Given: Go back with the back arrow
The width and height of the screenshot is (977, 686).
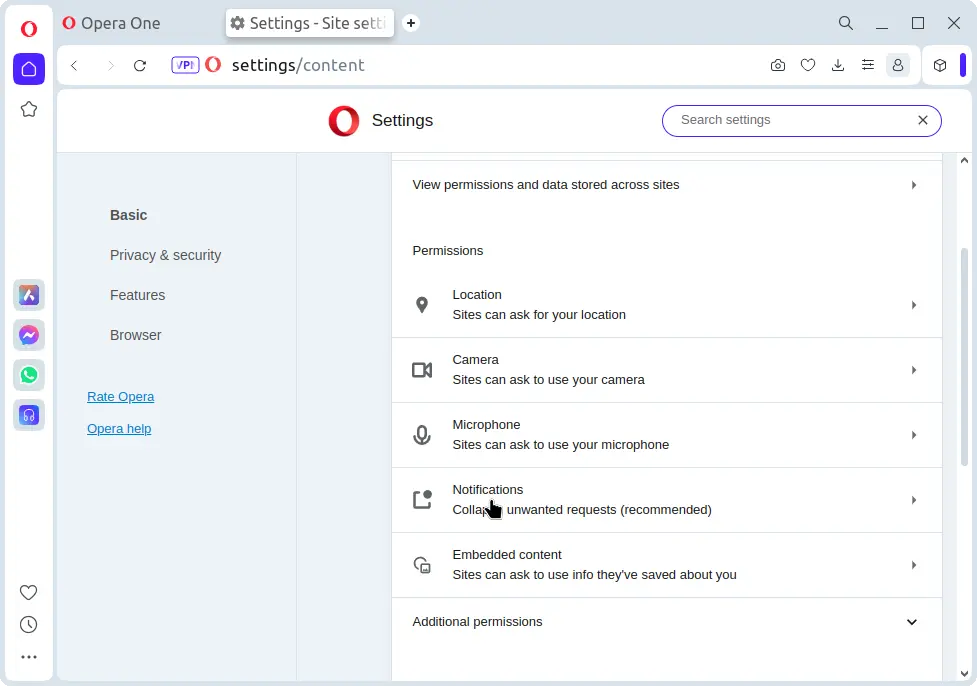Looking at the screenshot, I should coord(74,65).
